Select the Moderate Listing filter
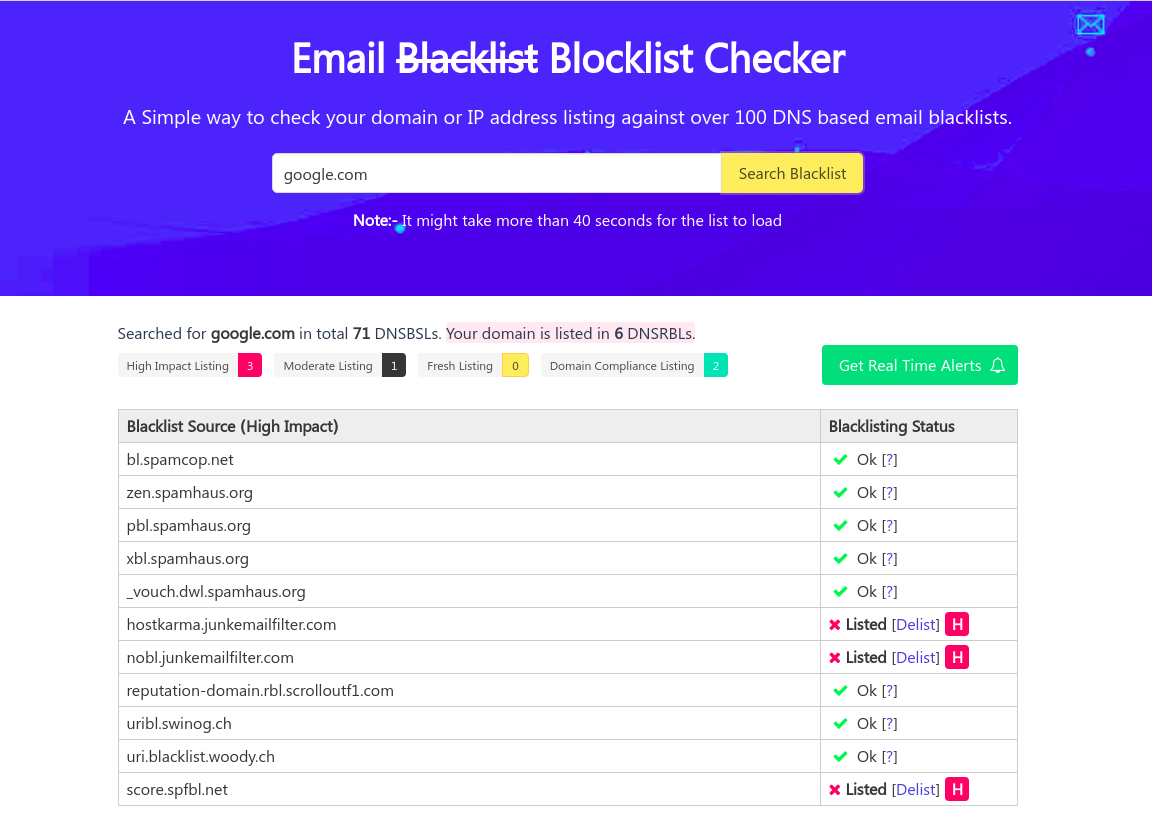Image resolution: width=1152 pixels, height=830 pixels. tap(339, 366)
